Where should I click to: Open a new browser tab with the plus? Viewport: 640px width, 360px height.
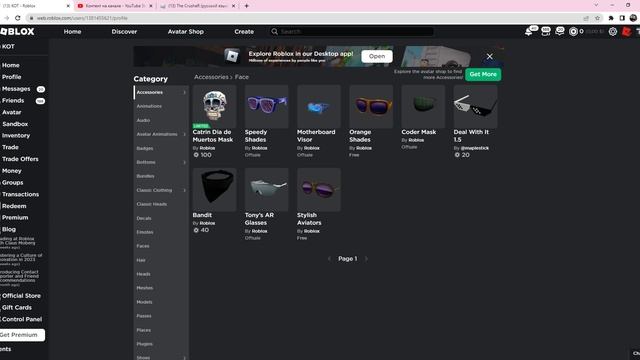point(247,6)
